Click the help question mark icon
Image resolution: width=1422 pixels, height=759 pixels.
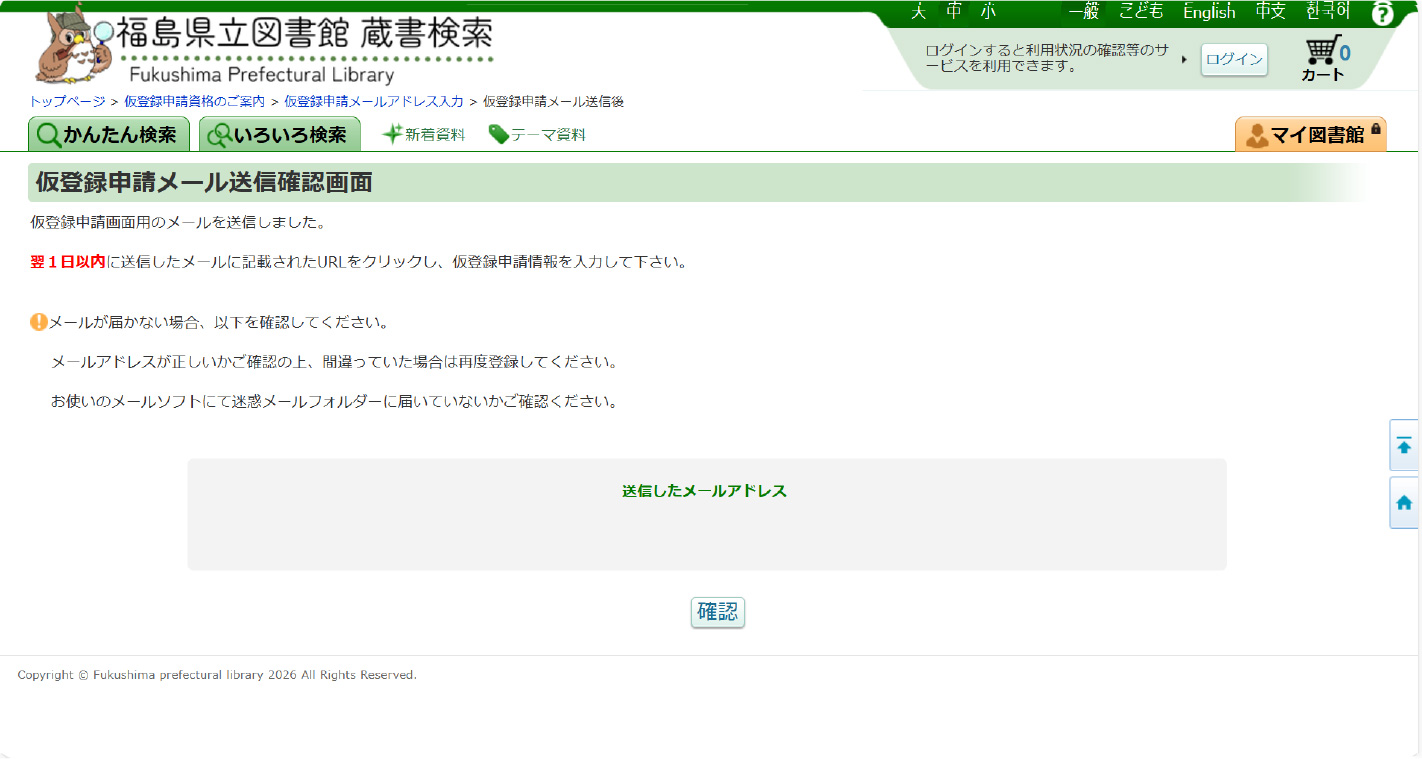tap(1382, 14)
